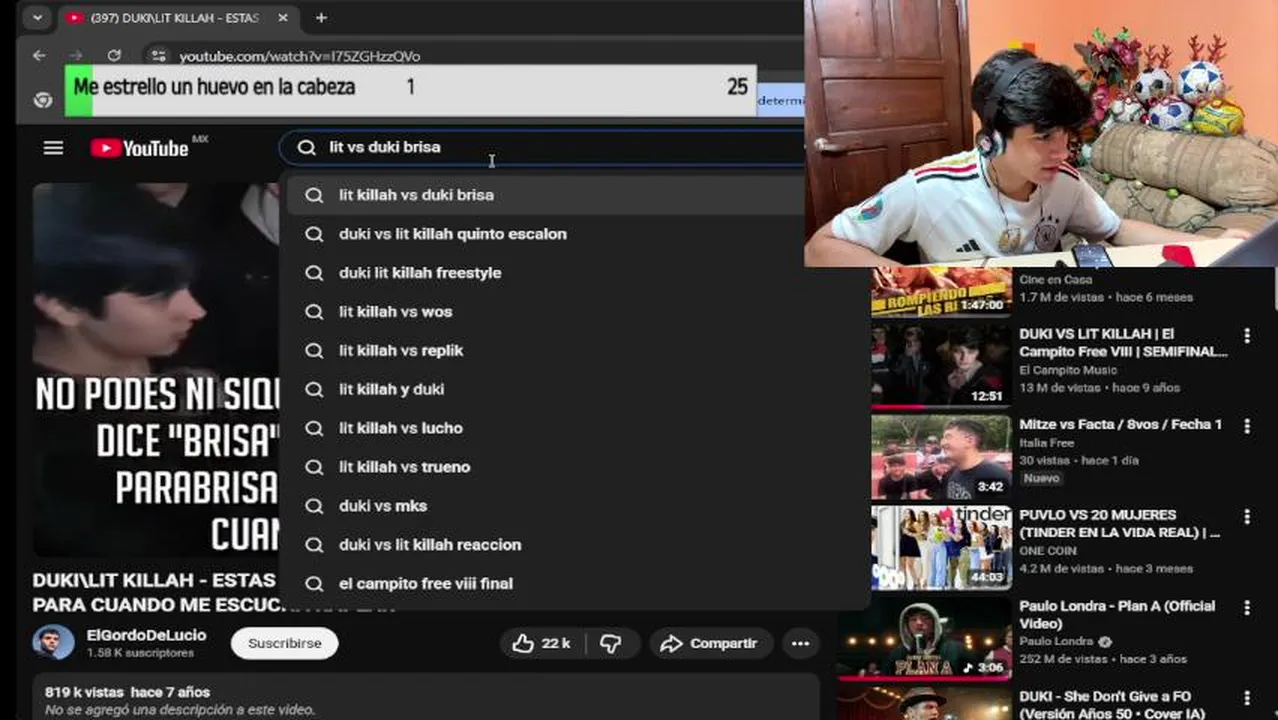Open options menu for Mitze vs Facta video

tap(1247, 426)
